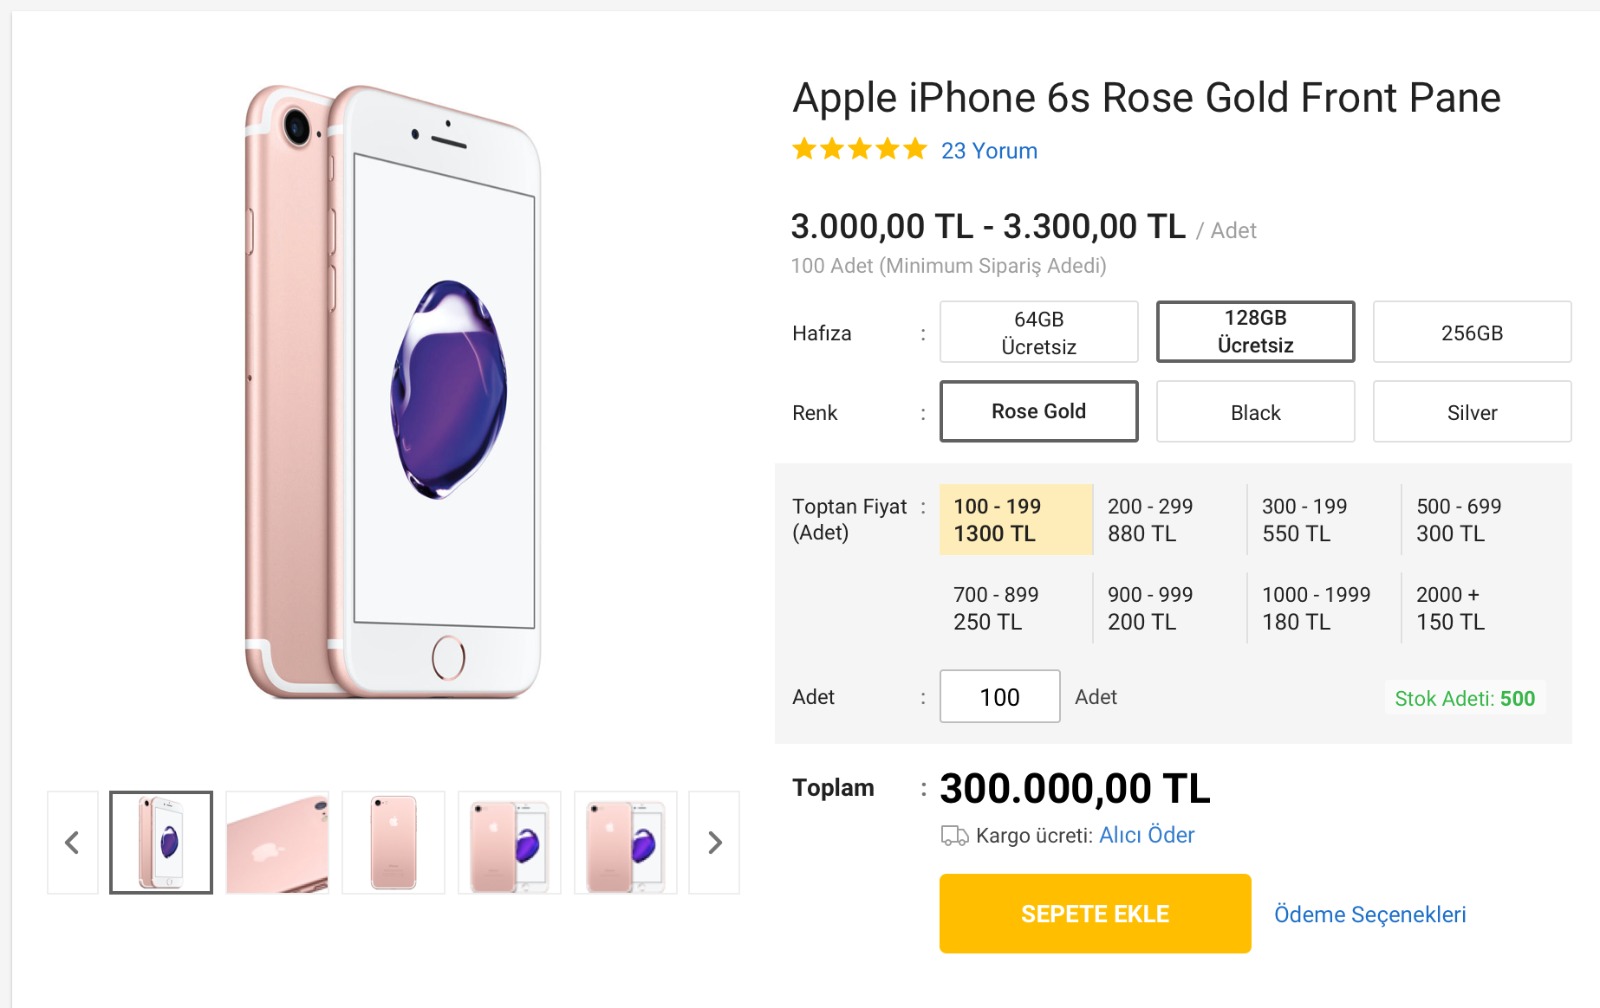
Task: Select the 128GB memory option
Action: point(1256,332)
